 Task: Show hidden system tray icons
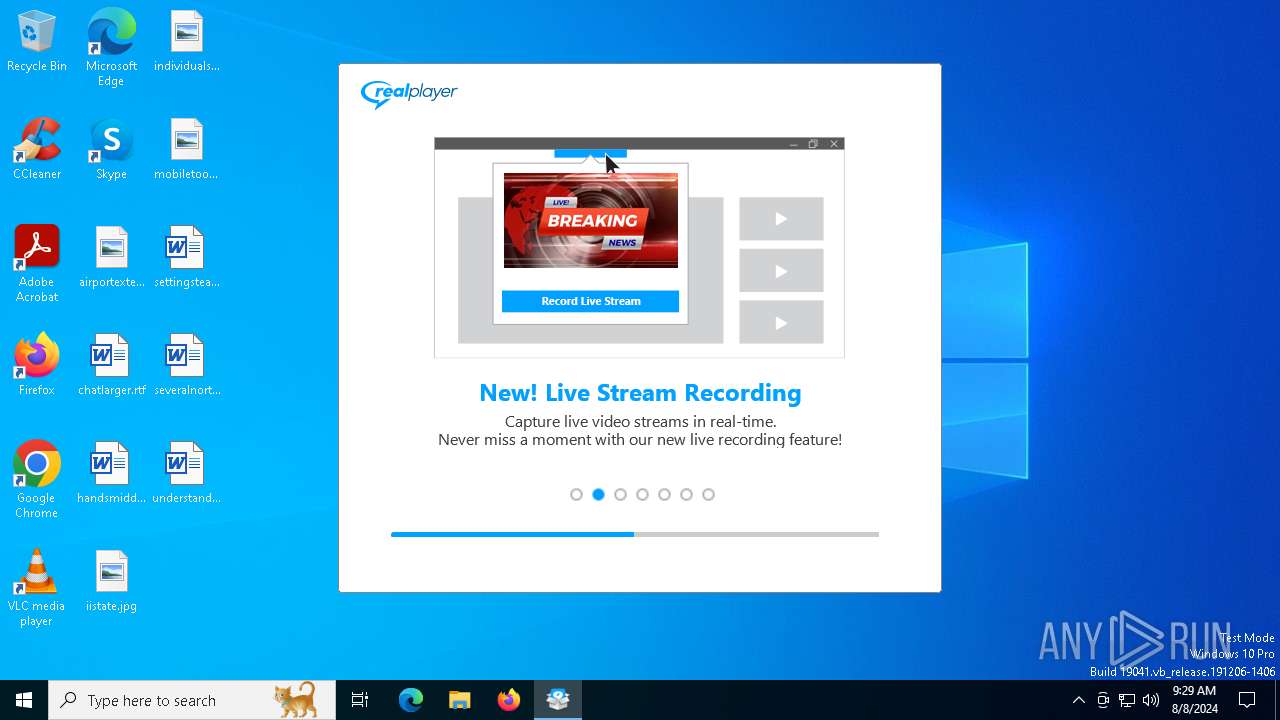[x=1078, y=700]
